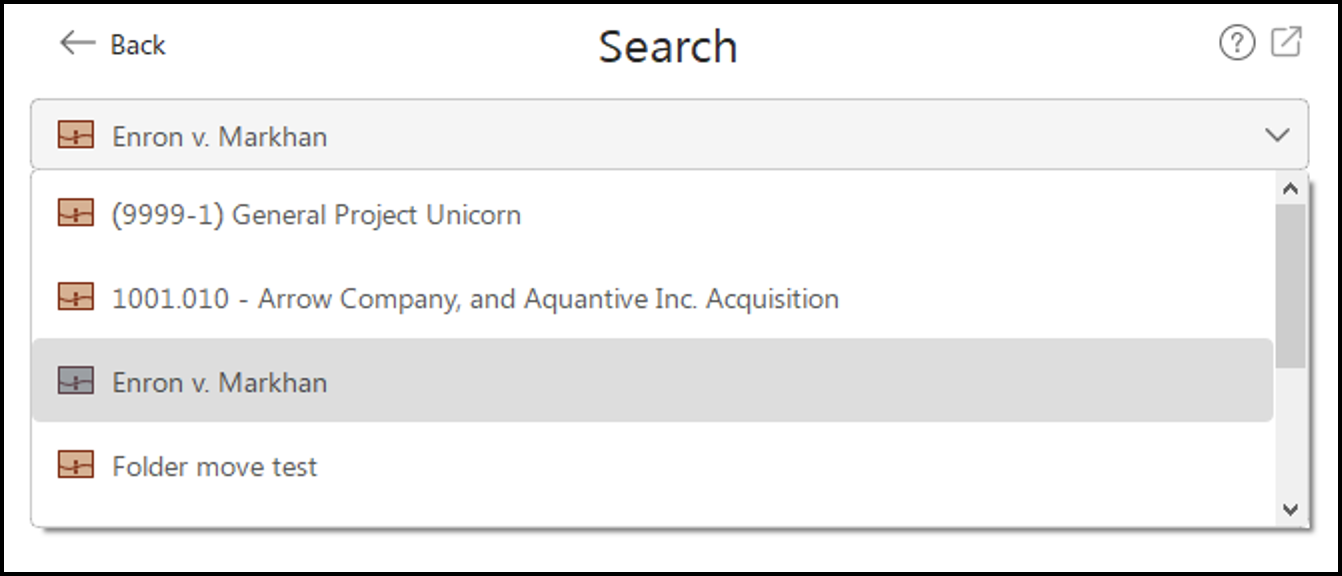Screen dimensions: 1342x576
Task: Open the help question mark icon
Action: 1238,44
